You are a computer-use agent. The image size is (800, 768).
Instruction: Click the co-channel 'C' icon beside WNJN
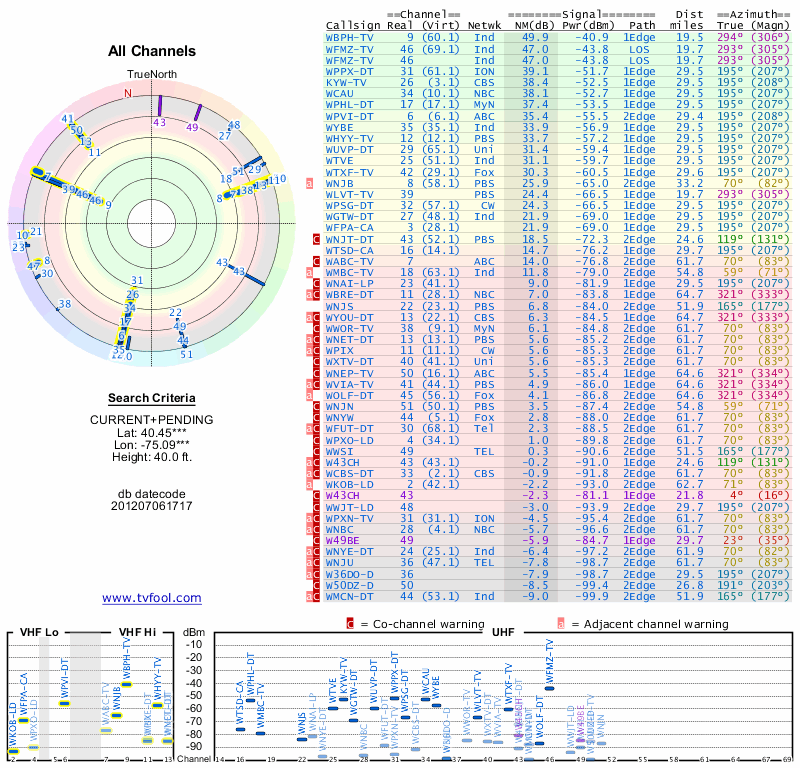316,407
